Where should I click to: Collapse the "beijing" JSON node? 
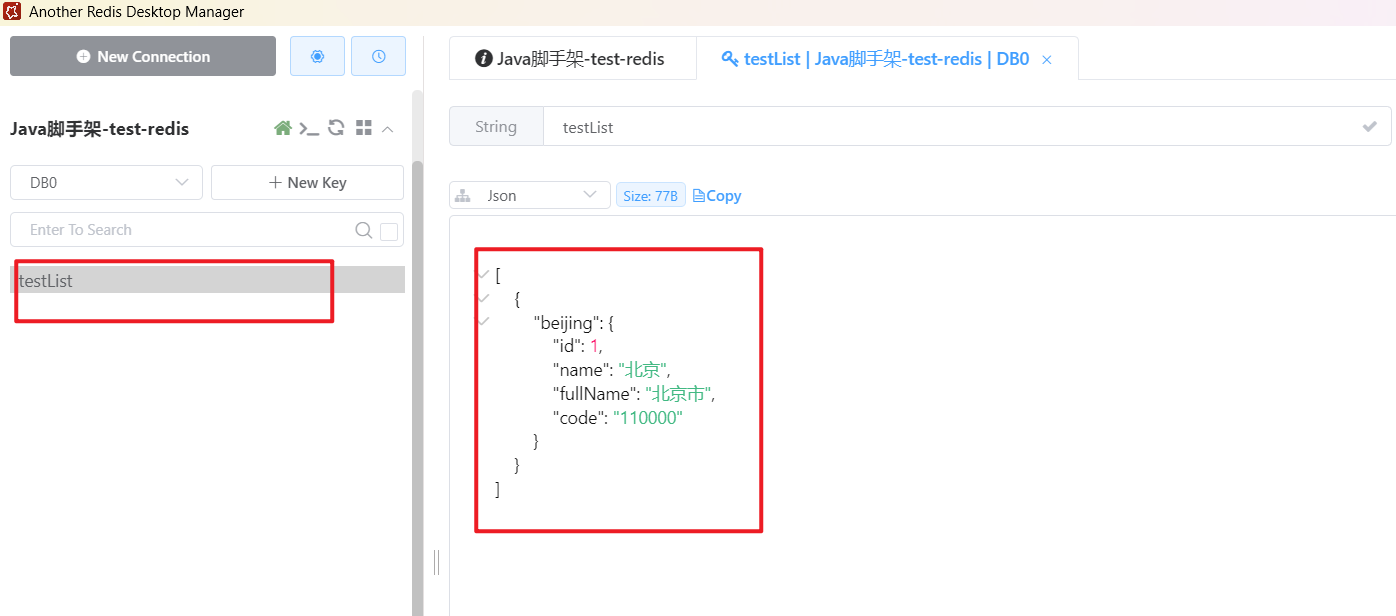tap(484, 322)
